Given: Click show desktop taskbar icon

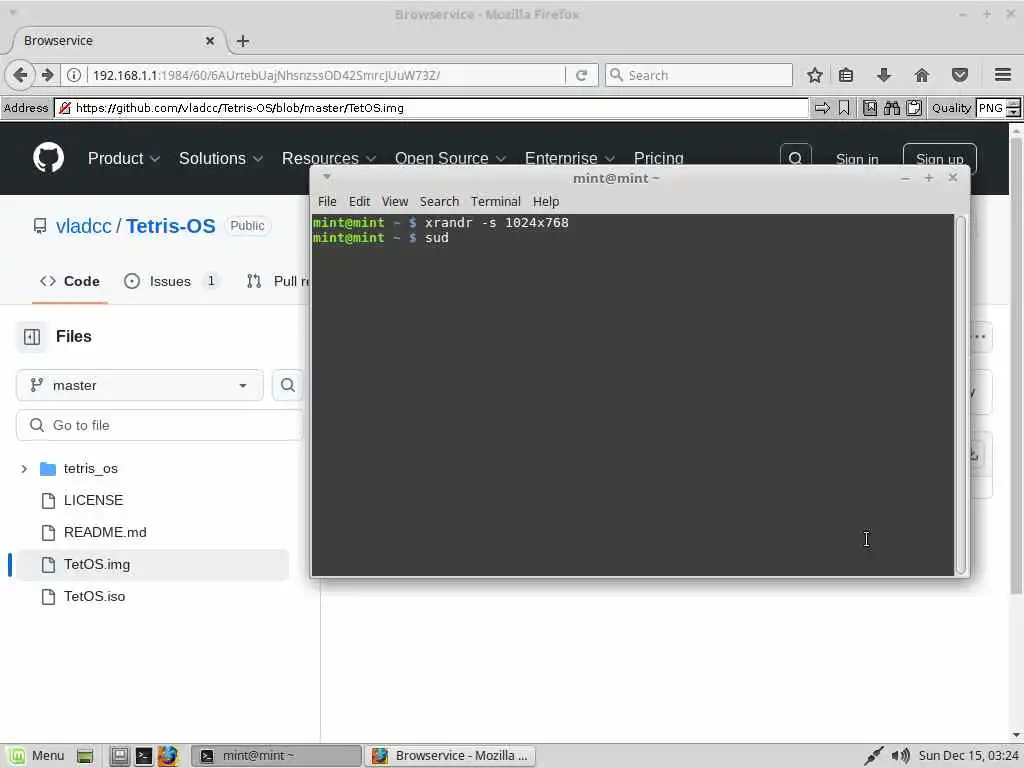Looking at the screenshot, I should click(x=119, y=756).
